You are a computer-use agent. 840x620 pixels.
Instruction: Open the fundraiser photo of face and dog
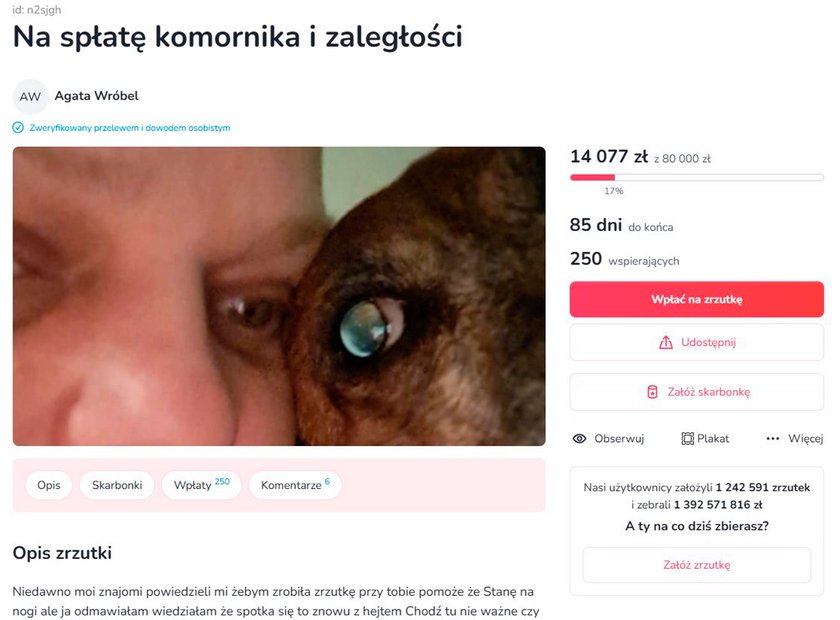279,296
